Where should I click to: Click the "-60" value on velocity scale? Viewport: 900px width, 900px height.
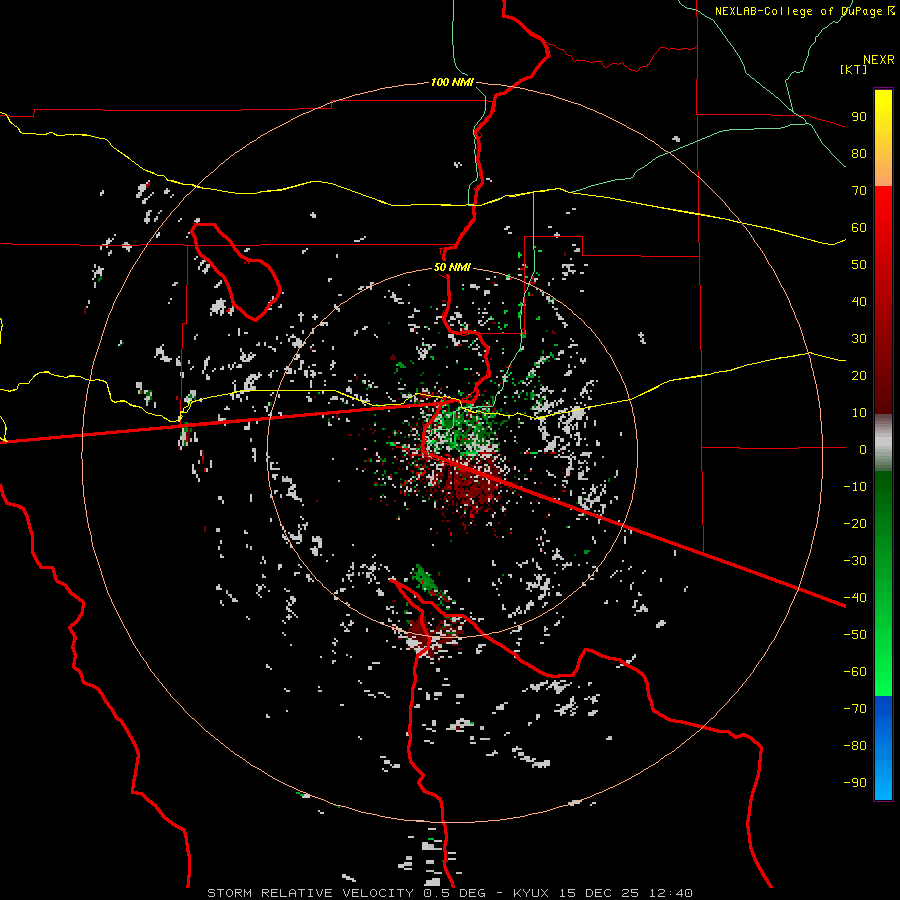point(855,672)
